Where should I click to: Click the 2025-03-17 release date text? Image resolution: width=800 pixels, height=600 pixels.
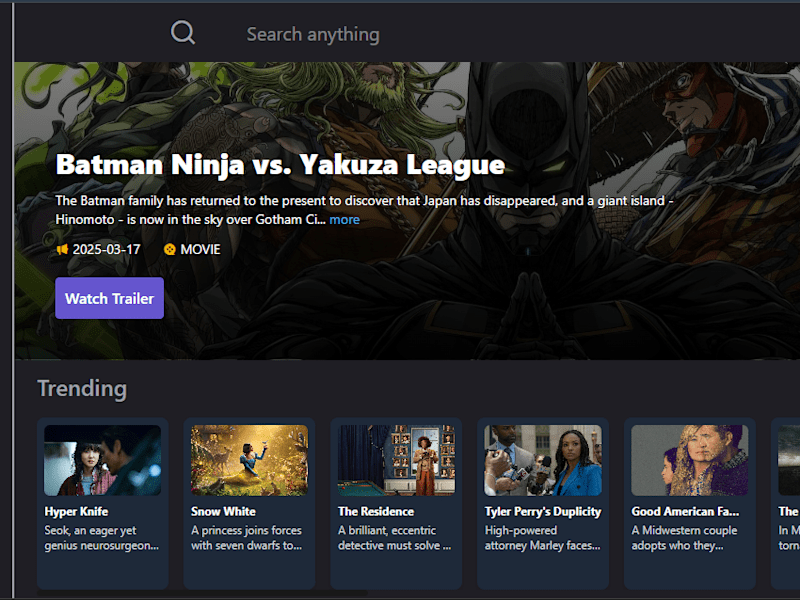106,249
